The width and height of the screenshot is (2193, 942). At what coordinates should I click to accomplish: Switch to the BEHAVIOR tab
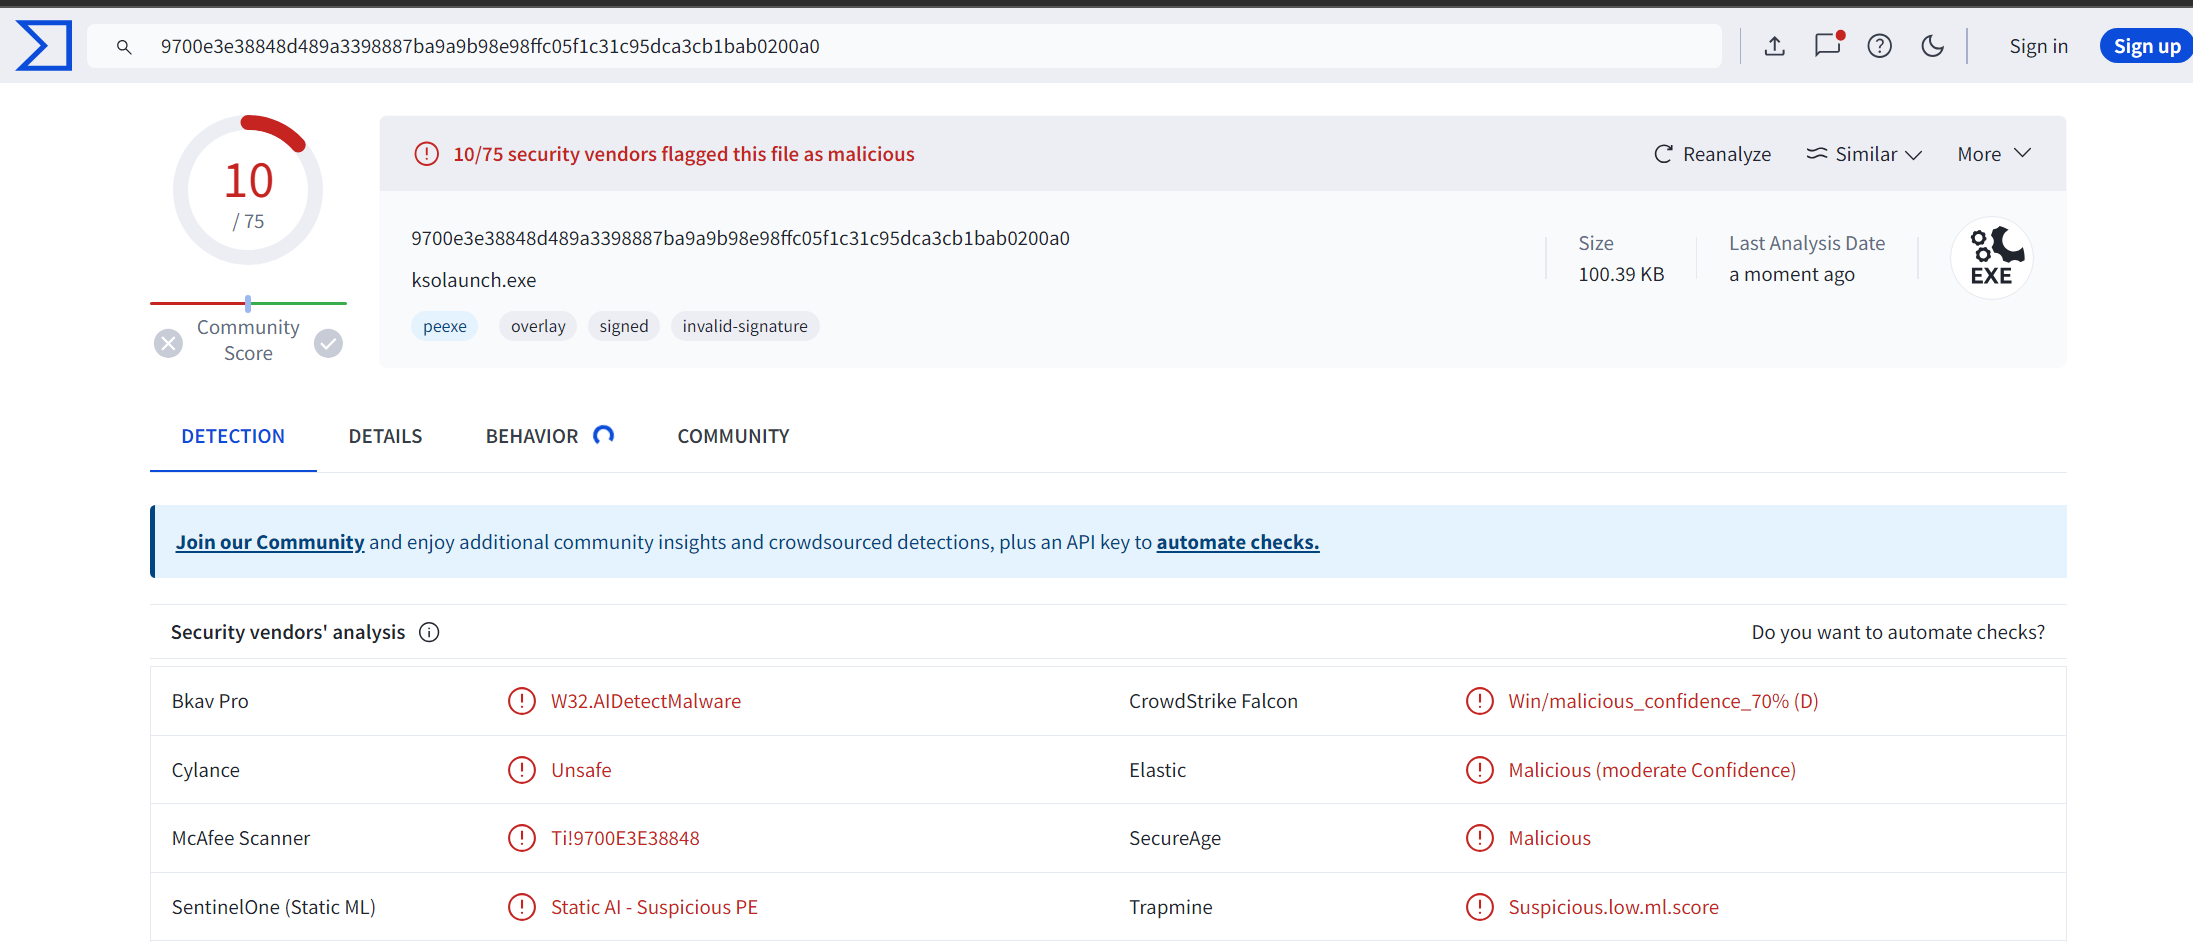click(x=532, y=436)
